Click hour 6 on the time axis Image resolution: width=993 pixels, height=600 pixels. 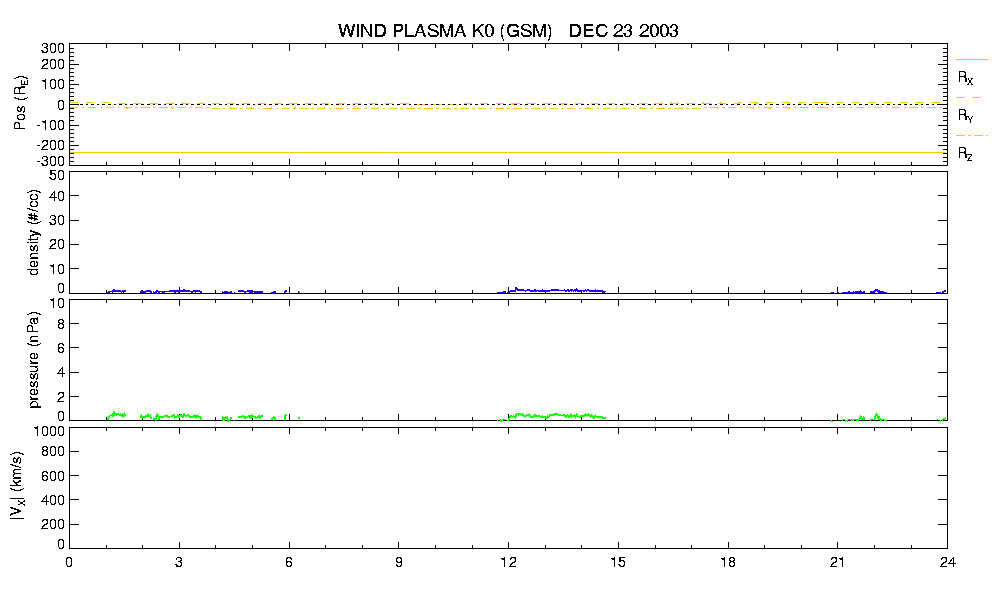pos(289,562)
